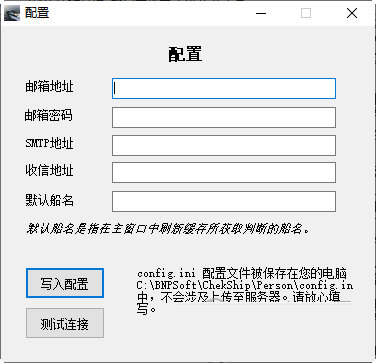Activate the 默认船名 input box
Viewport: 376px width, 363px height.
pyautogui.click(x=224, y=201)
